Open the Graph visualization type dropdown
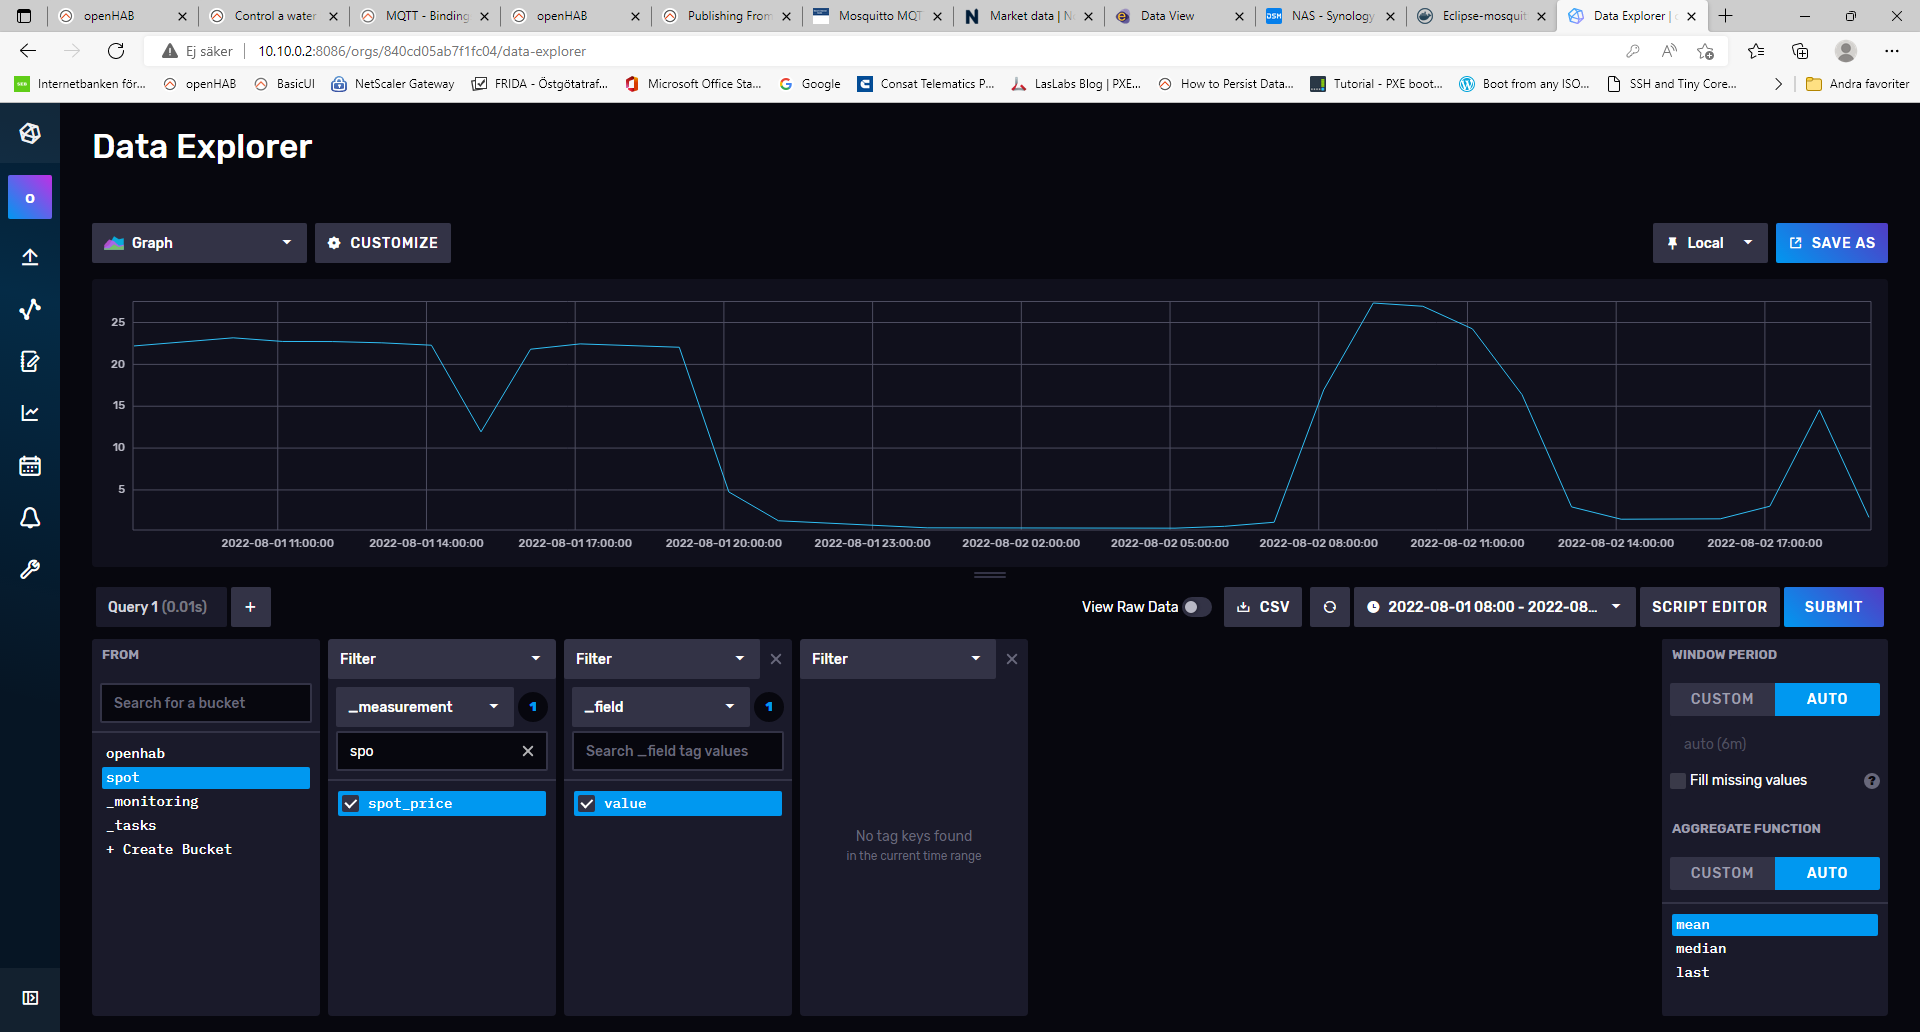This screenshot has width=1920, height=1032. [x=199, y=243]
